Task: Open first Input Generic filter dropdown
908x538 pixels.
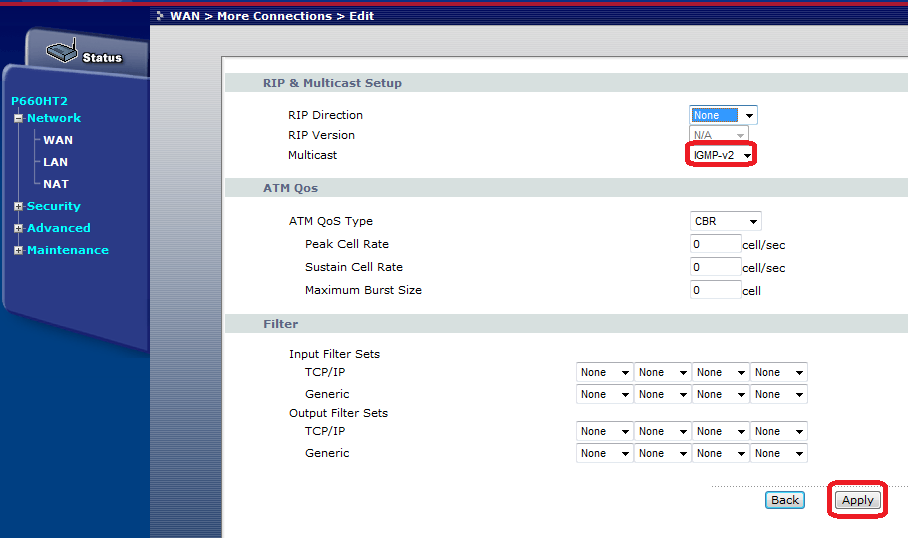Action: 605,394
